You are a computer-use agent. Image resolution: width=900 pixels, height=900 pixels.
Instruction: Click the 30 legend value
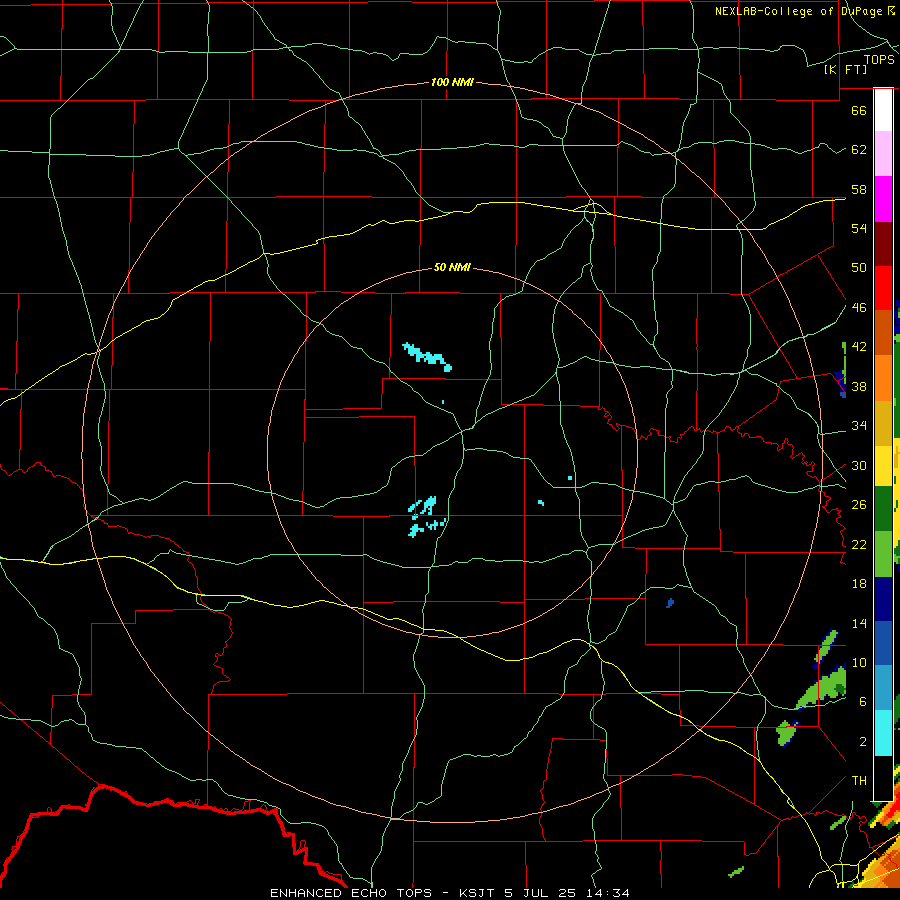pyautogui.click(x=859, y=465)
